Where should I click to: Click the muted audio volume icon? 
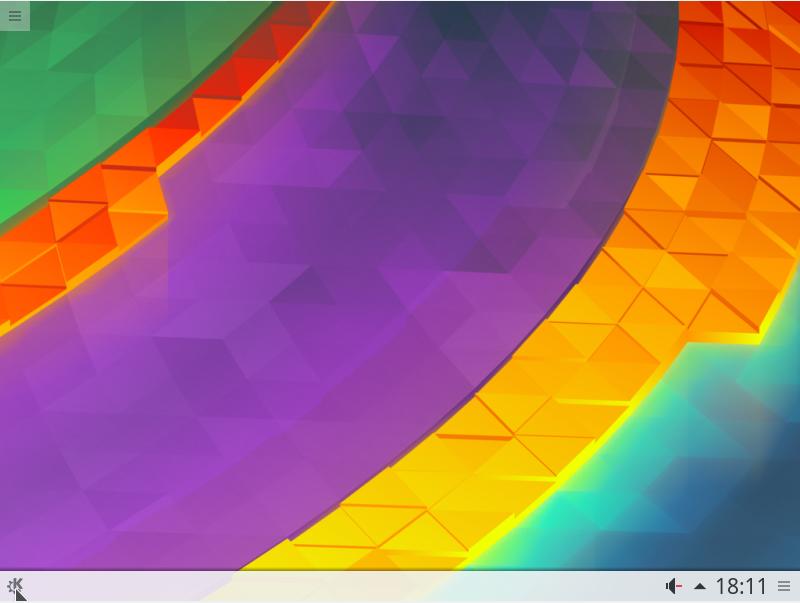[673, 586]
